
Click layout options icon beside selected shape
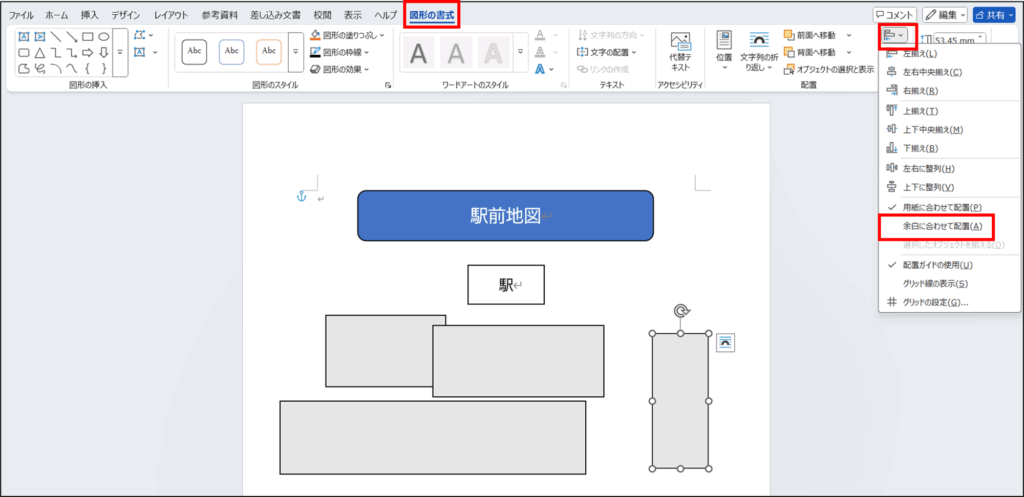click(725, 342)
